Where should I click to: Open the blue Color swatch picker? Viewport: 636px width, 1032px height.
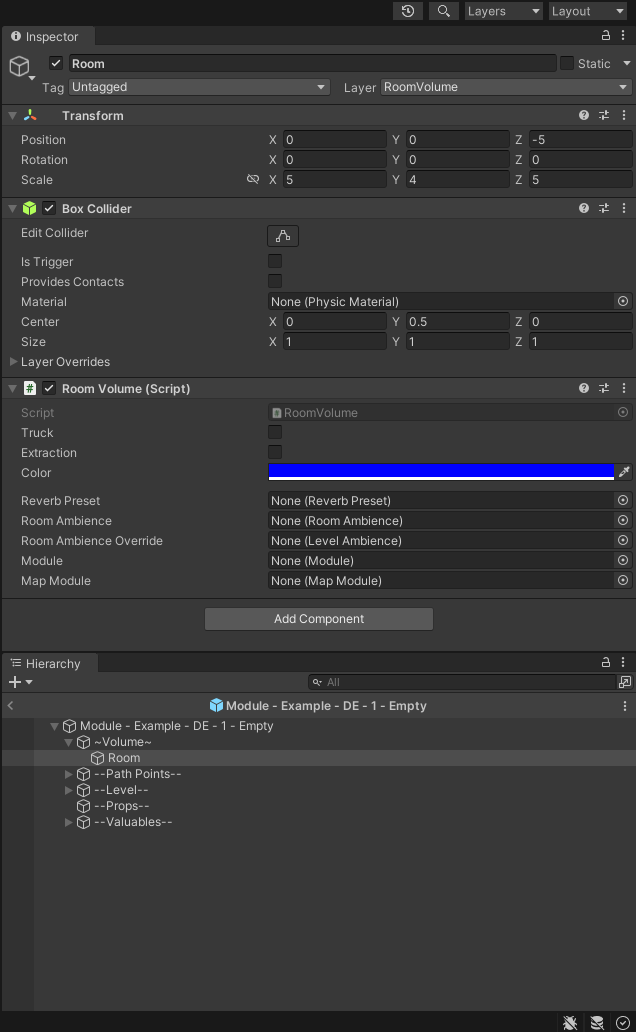(441, 472)
